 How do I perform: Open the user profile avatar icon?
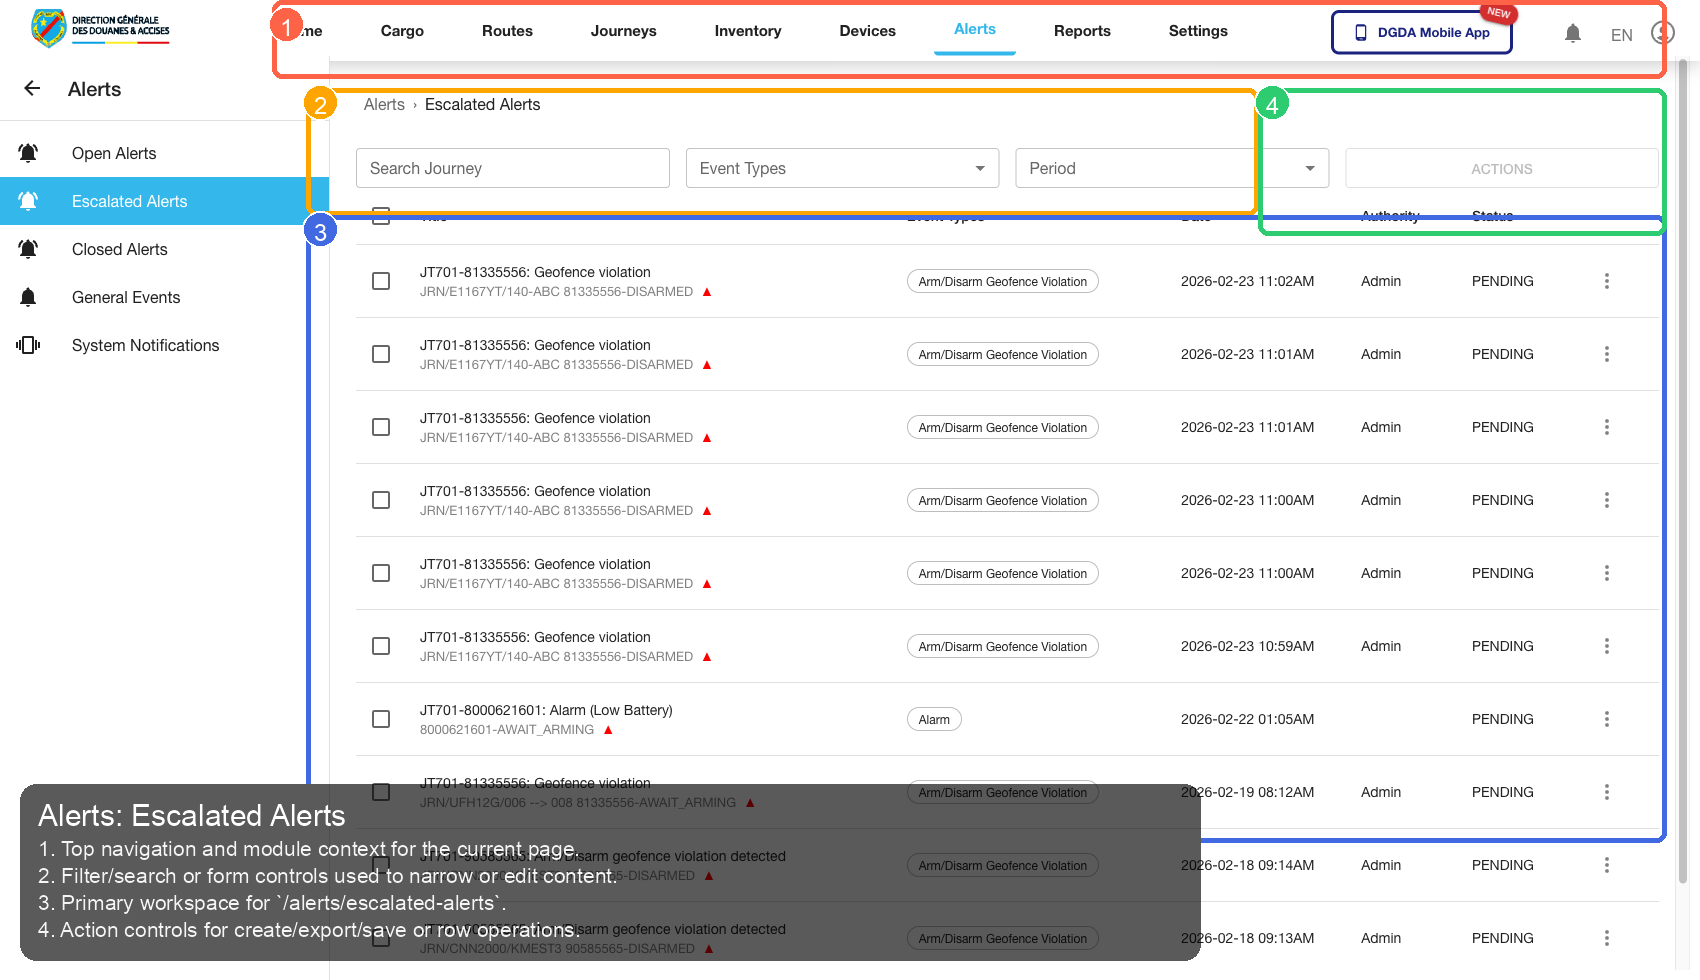(1660, 32)
